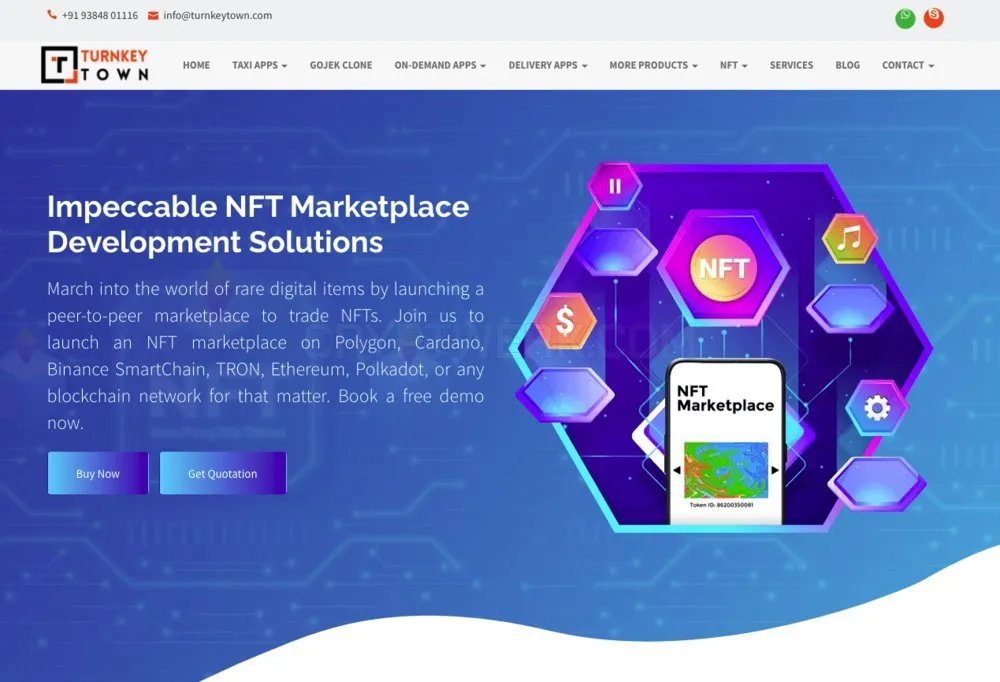Screen dimensions: 1000x682
Task: Expand the Taxi Apps dropdown
Action: [x=260, y=65]
